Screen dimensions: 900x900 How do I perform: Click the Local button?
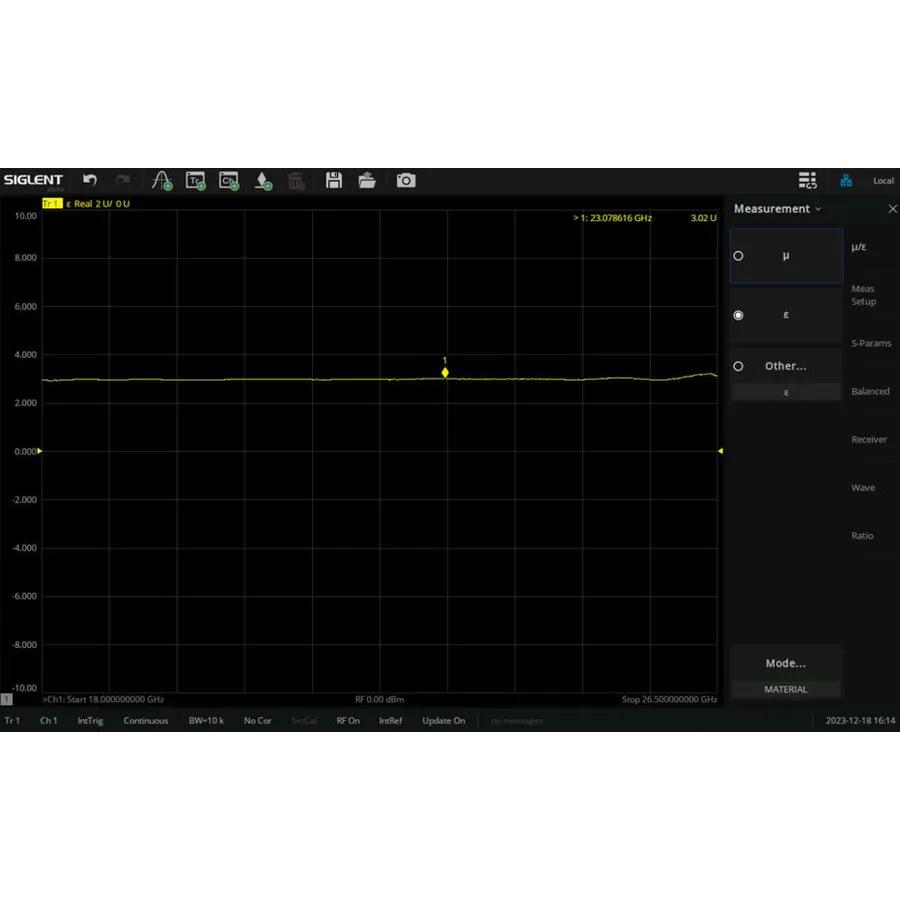coord(883,180)
